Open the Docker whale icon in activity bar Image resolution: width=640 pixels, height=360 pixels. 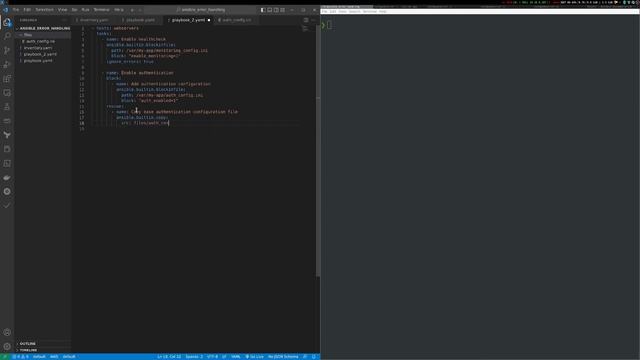point(7,178)
